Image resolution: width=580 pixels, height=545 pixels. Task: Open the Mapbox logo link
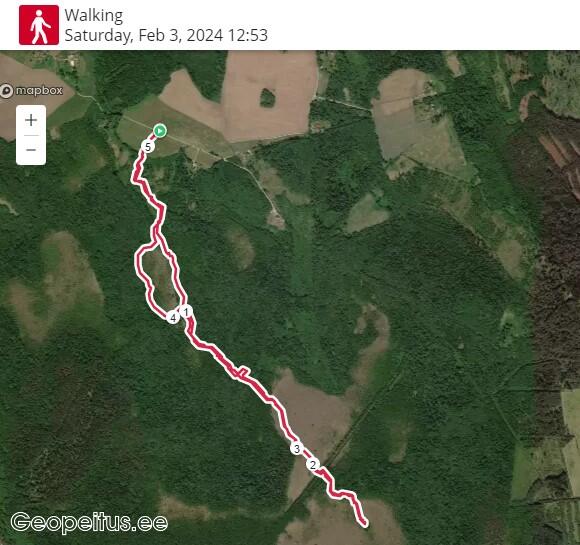[32, 91]
